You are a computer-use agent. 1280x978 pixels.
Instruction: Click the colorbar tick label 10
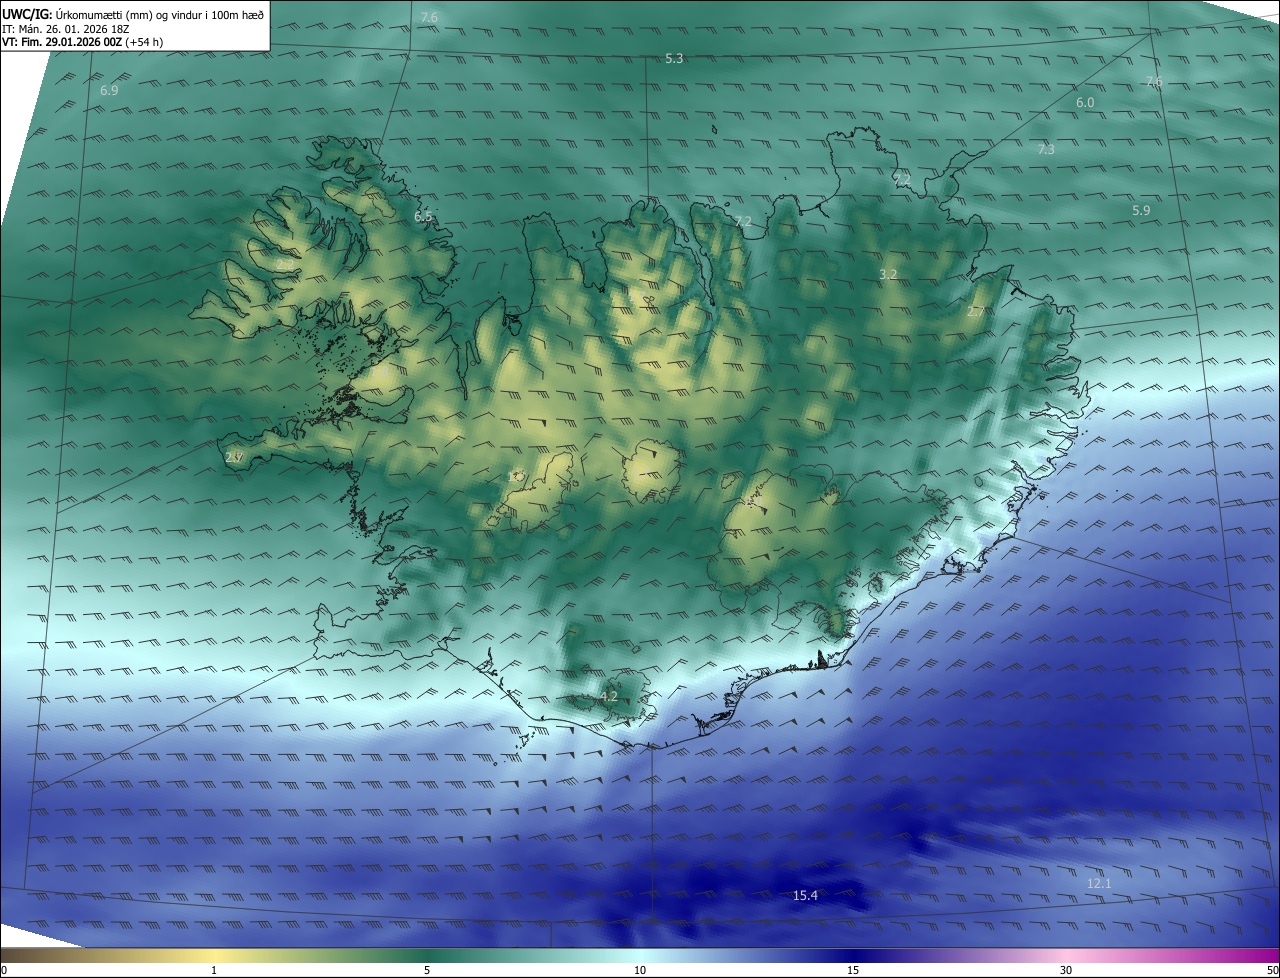pyautogui.click(x=640, y=970)
